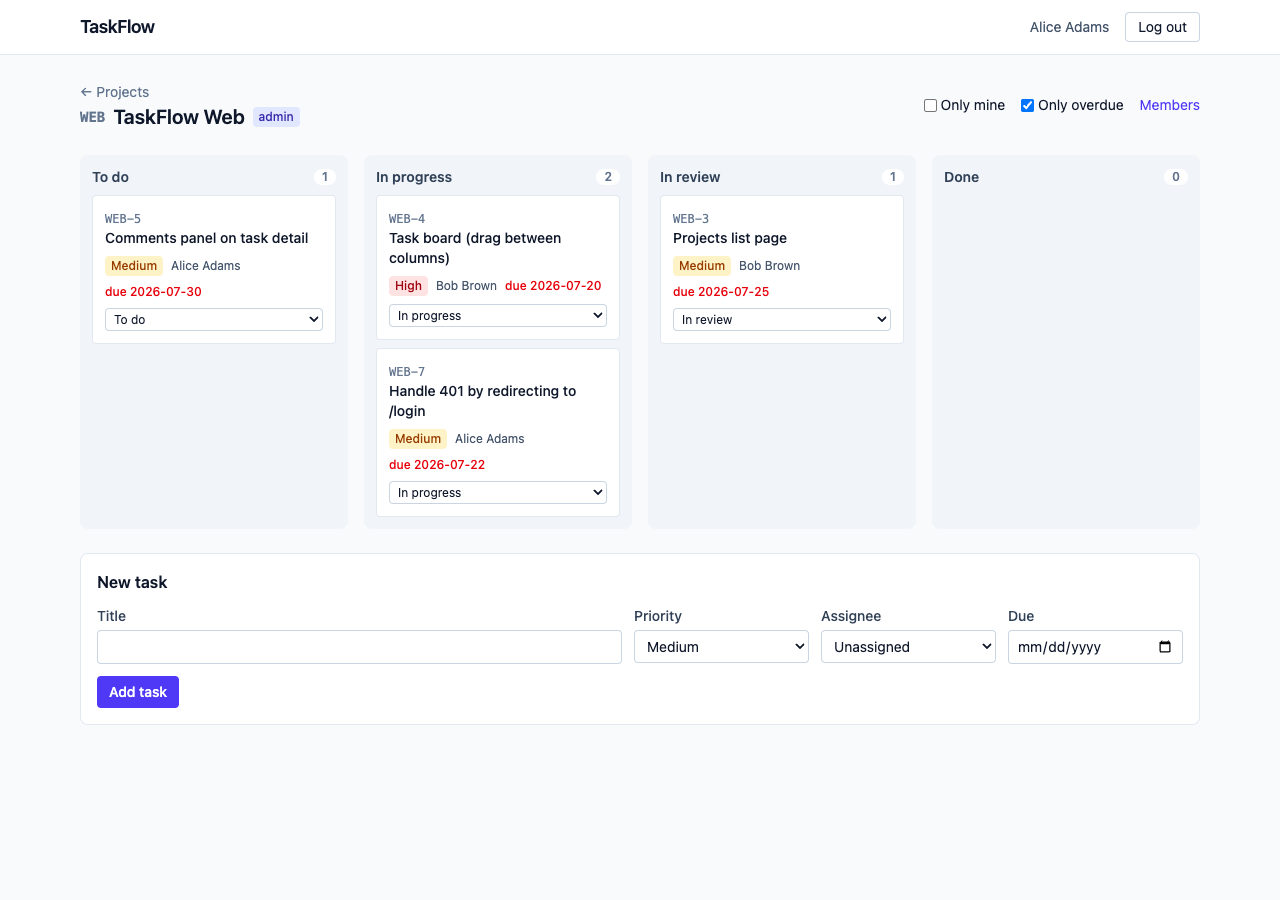Expand the Priority dropdown in New task
The height and width of the screenshot is (900, 1280).
coord(721,647)
